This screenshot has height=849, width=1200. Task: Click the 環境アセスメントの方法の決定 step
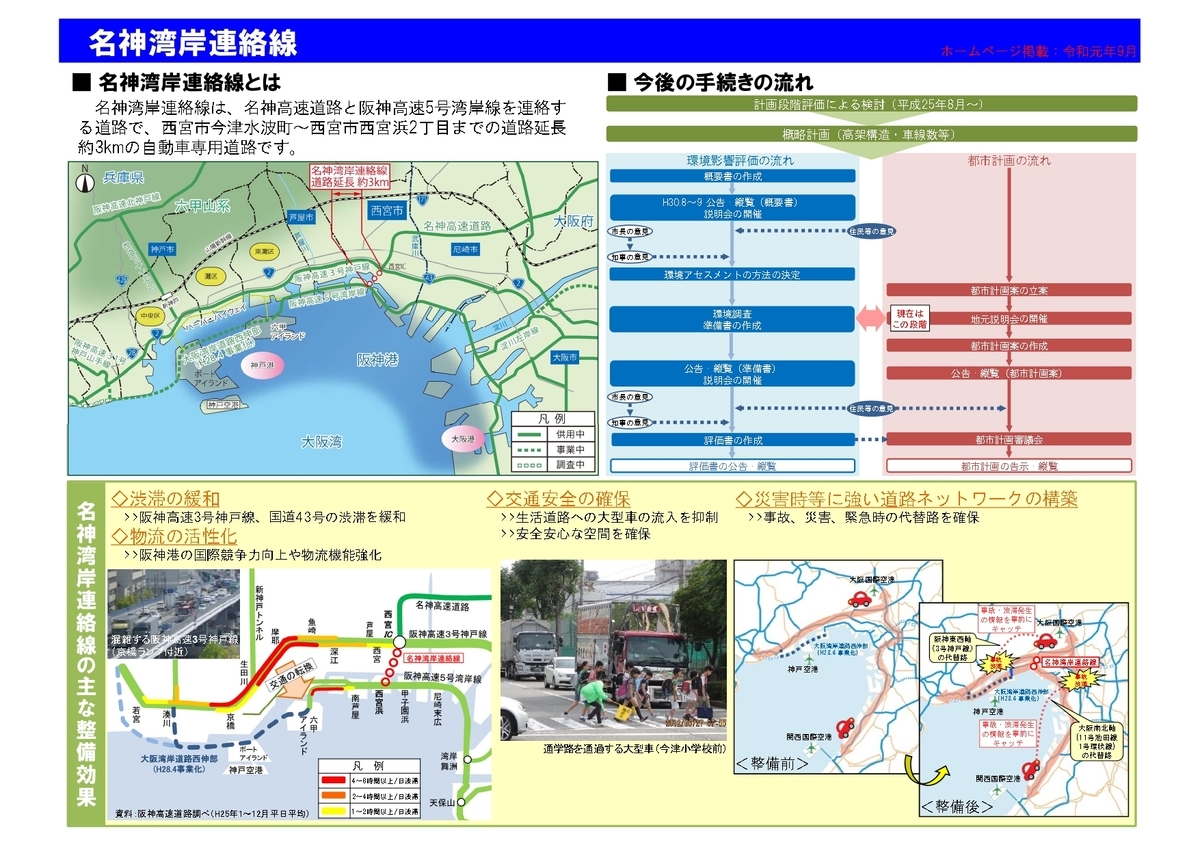pos(733,274)
